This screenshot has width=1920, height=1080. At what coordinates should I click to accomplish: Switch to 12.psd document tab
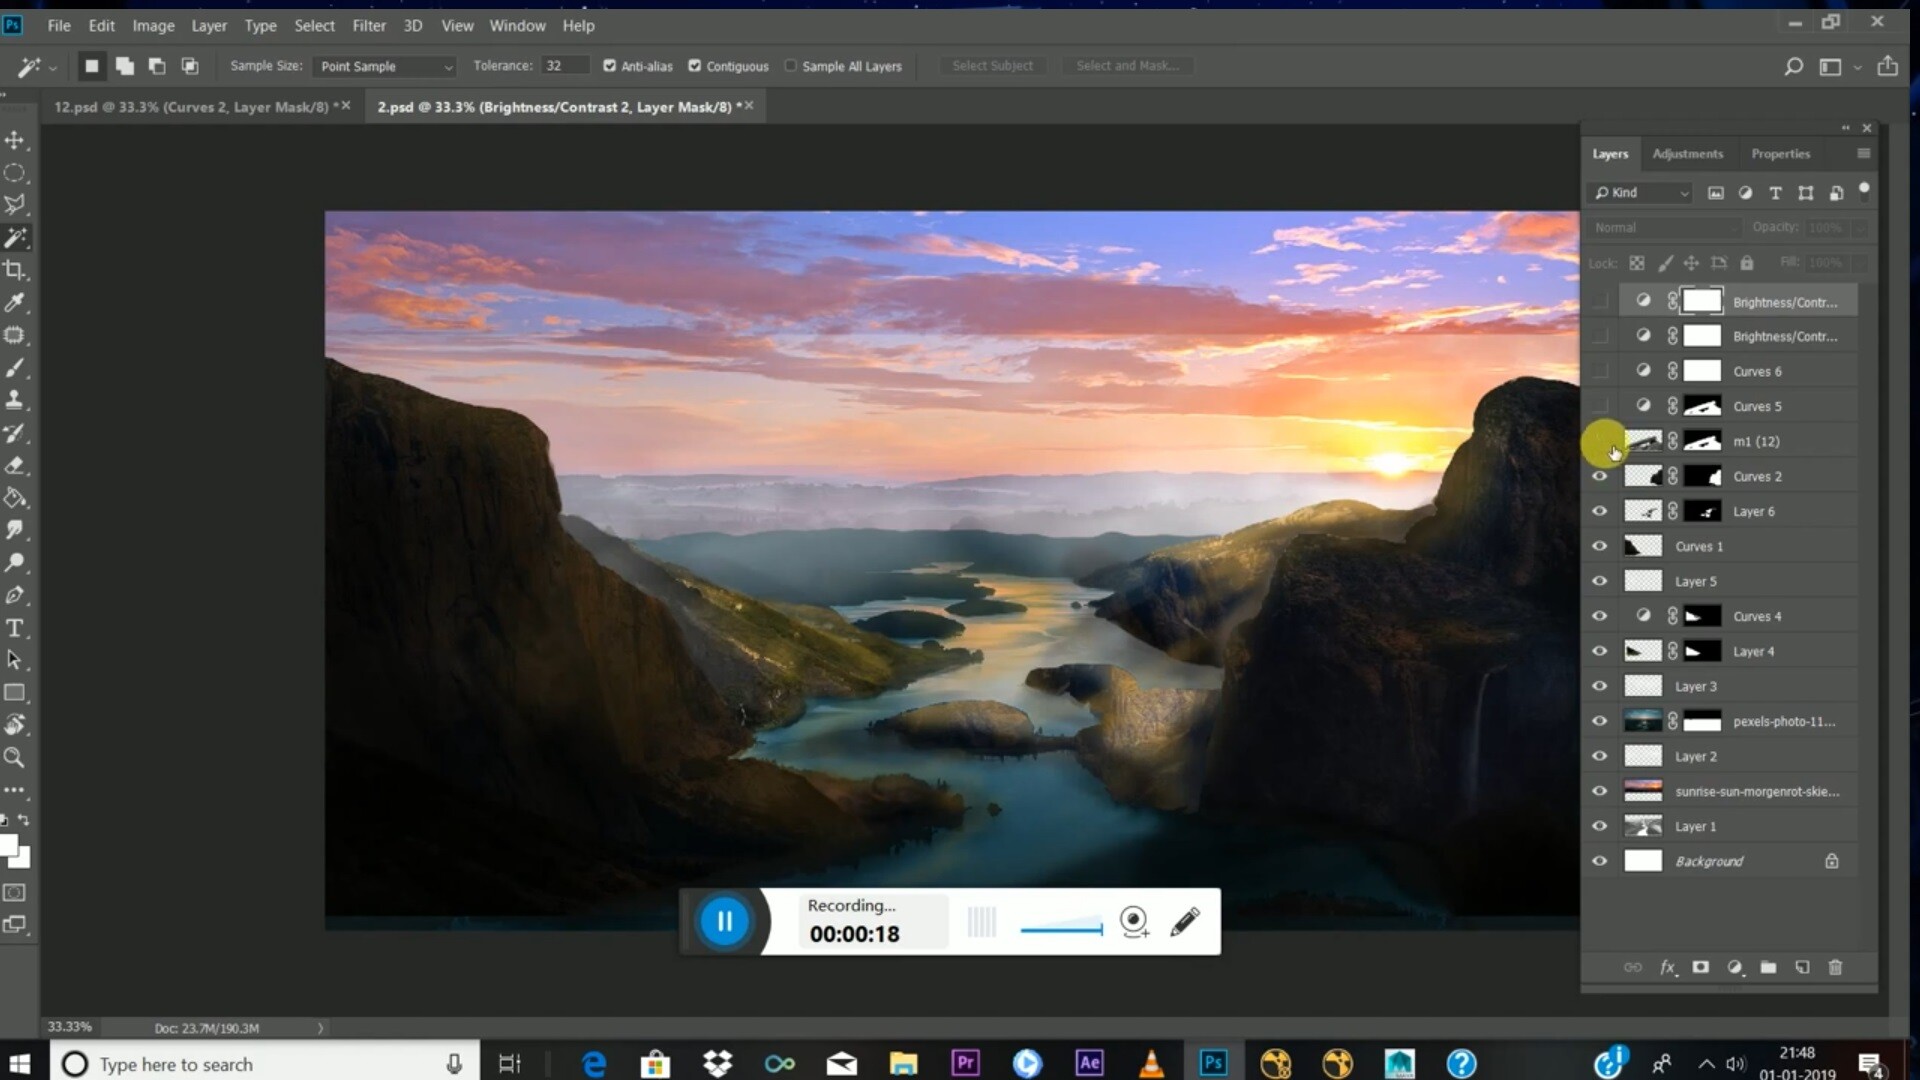pos(191,106)
